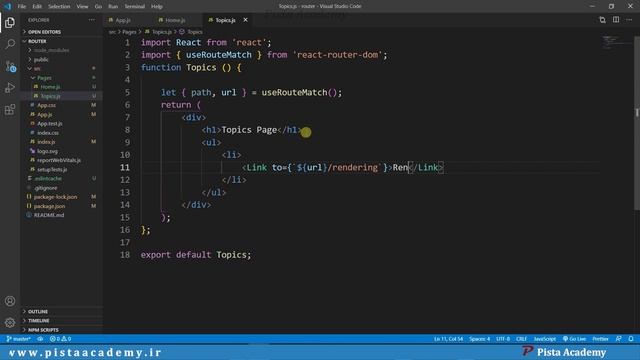This screenshot has height=360, width=640.
Task: Switch to the App.js editor tab
Action: (122, 20)
